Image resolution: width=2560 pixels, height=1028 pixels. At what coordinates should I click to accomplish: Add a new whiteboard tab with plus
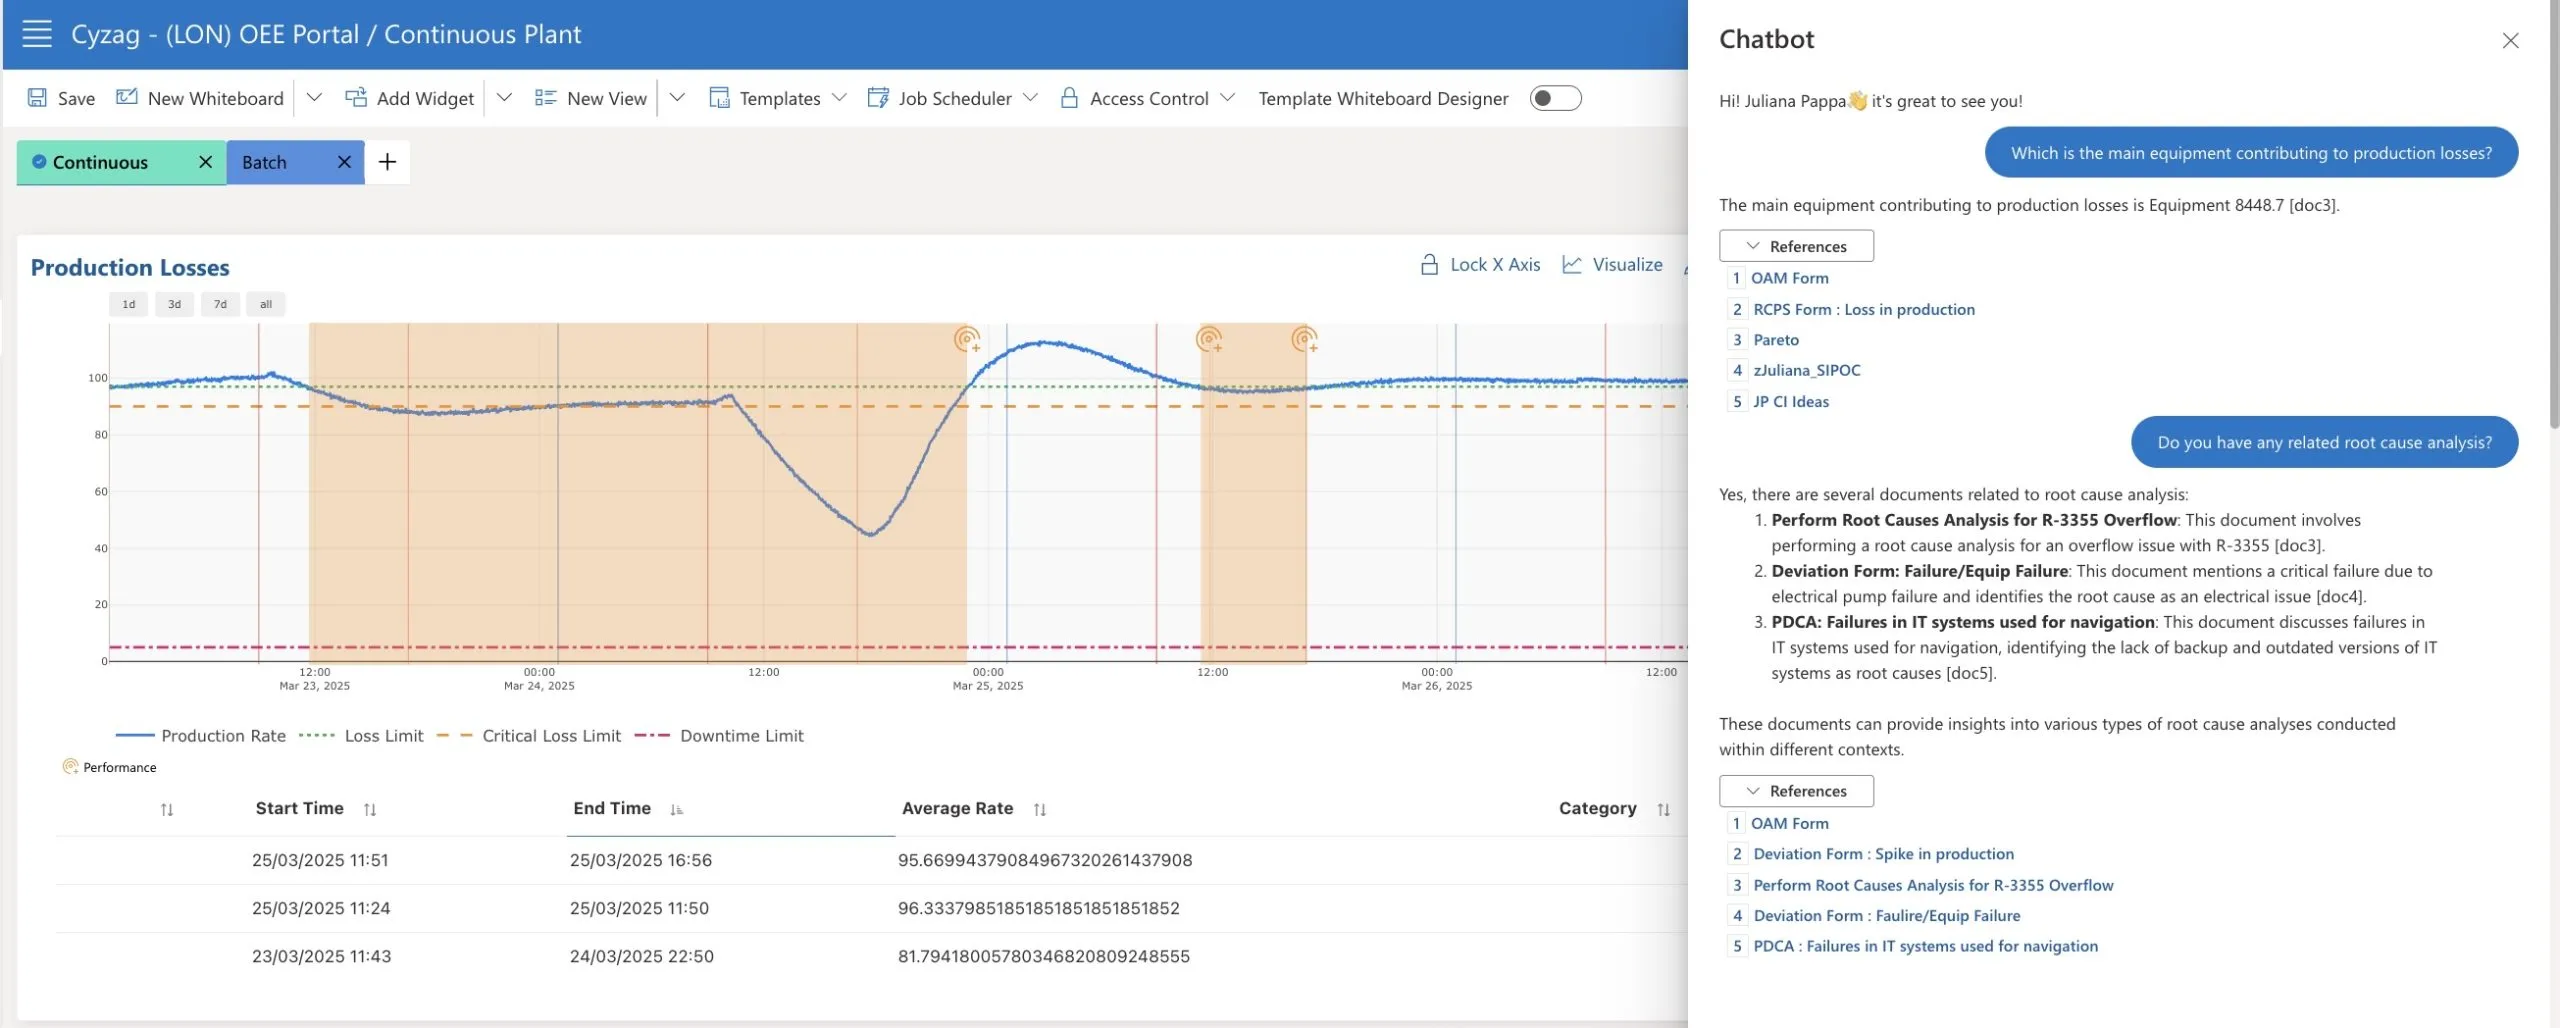[x=388, y=162]
